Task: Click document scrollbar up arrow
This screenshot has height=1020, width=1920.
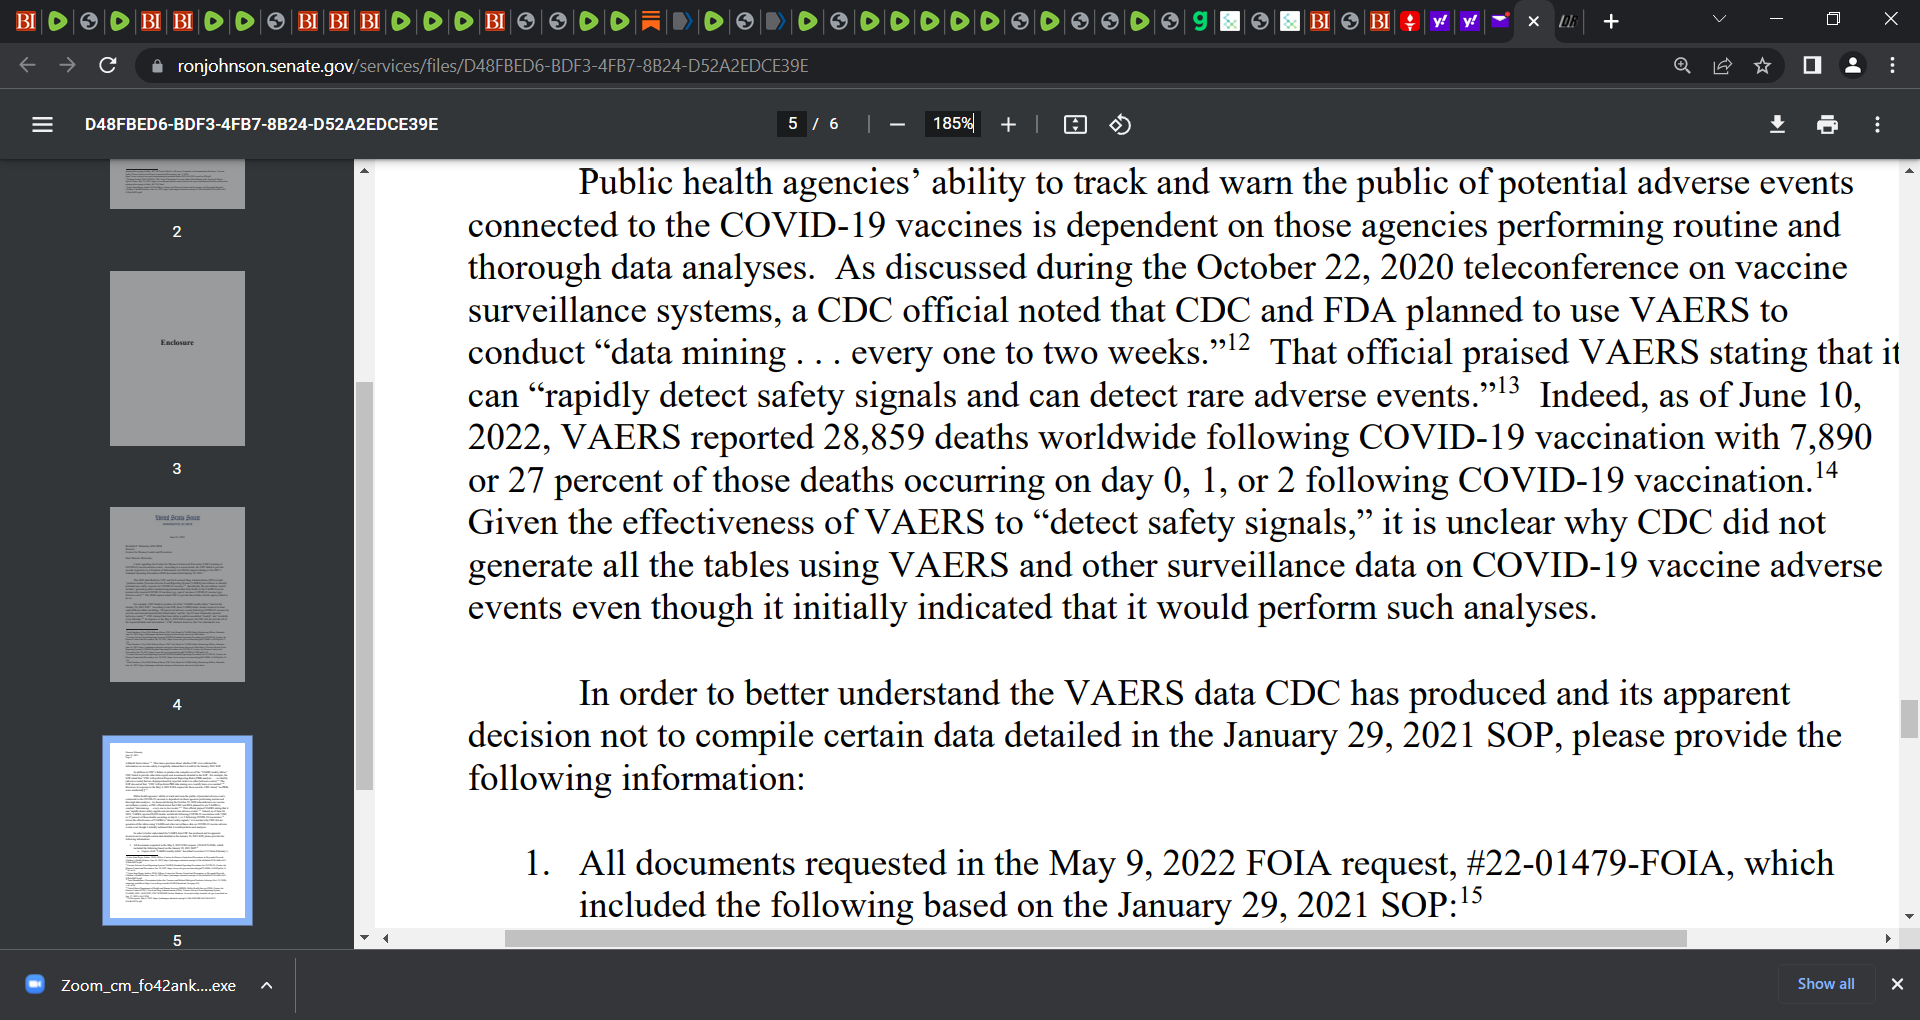Action: pyautogui.click(x=1909, y=171)
